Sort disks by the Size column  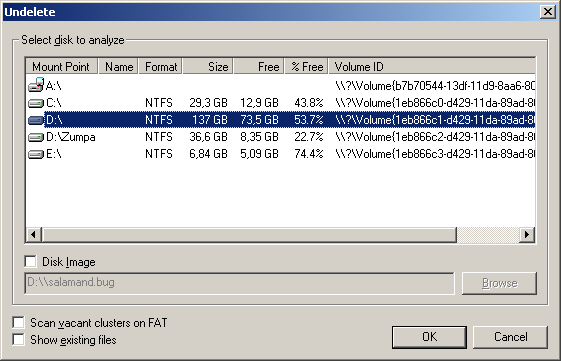click(208, 66)
